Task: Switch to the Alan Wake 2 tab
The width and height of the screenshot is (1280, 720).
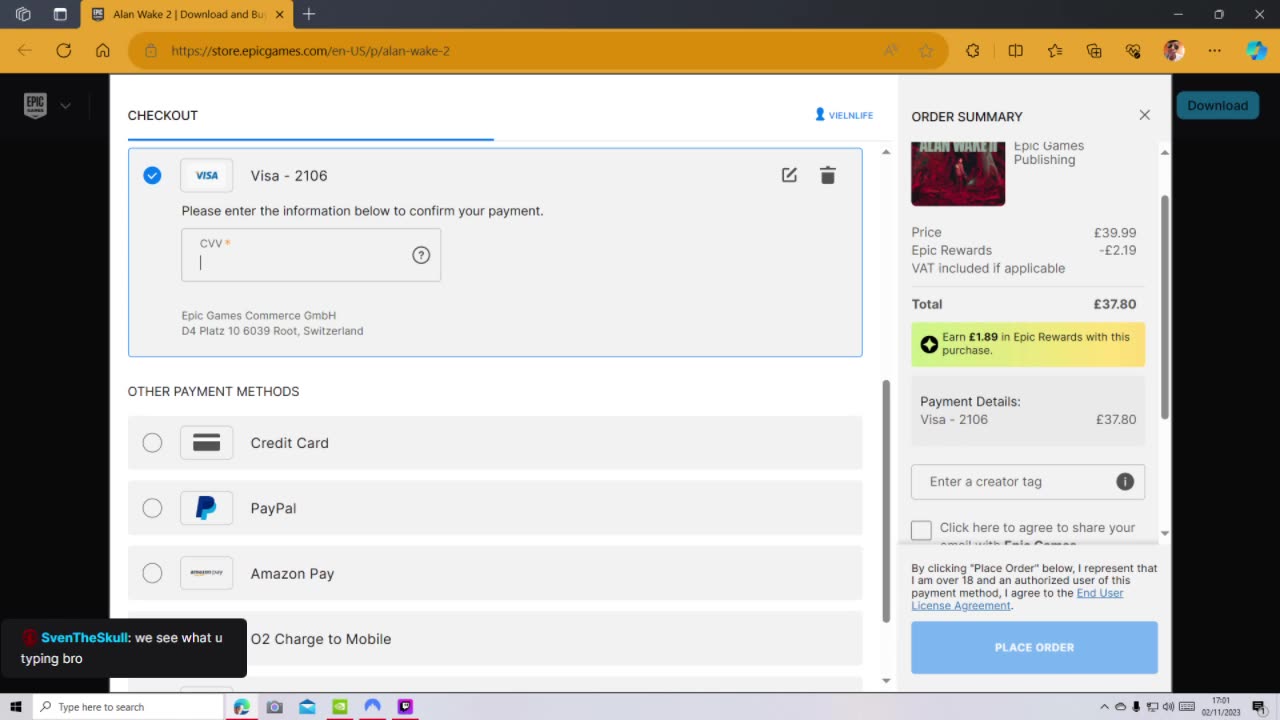Action: point(186,14)
